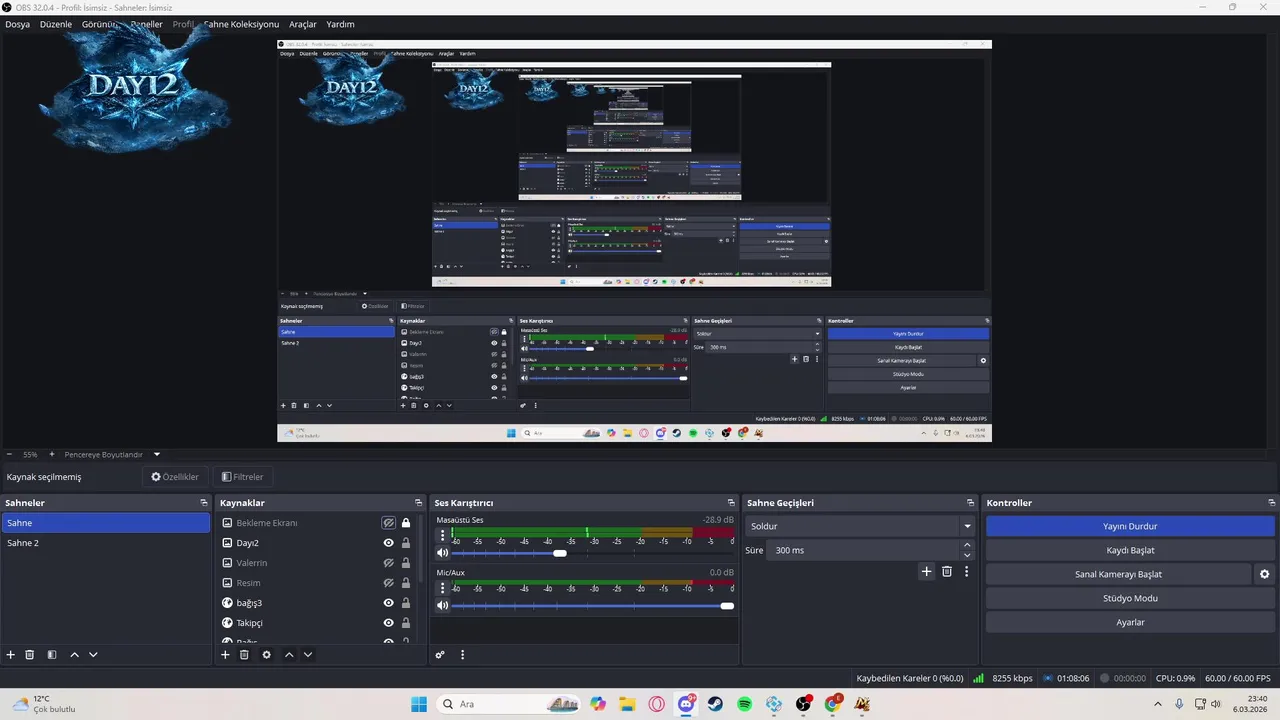Stop streaming with Yayını Durdur
Viewport: 1280px width, 720px height.
click(1130, 526)
